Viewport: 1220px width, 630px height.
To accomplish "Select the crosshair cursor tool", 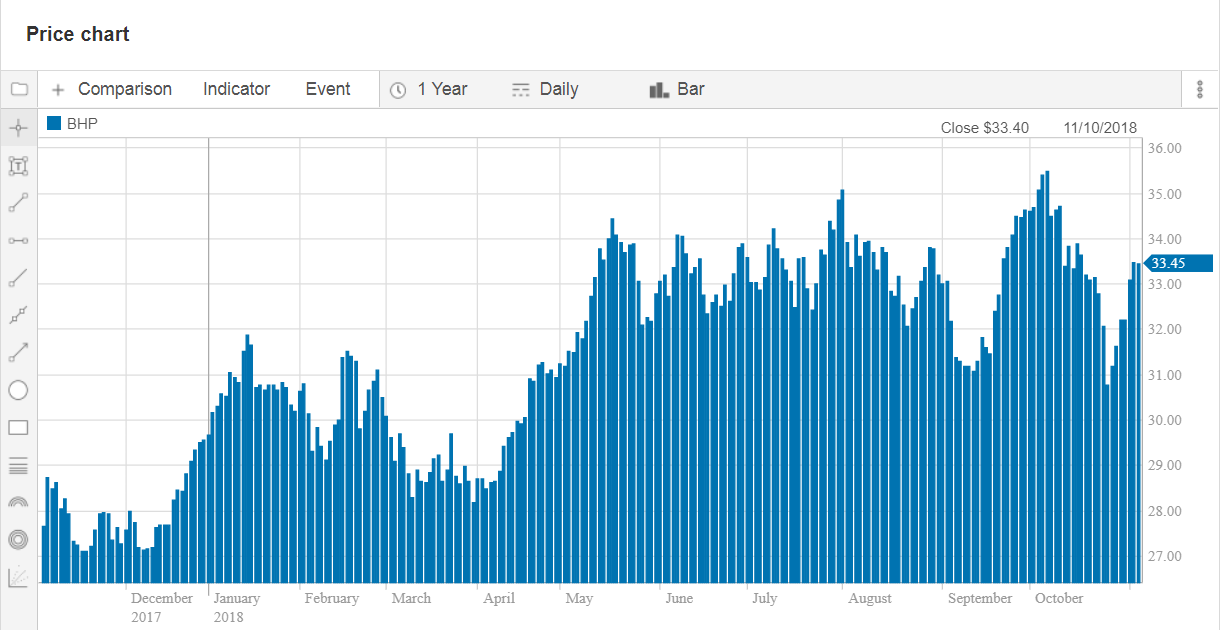I will pos(18,128).
